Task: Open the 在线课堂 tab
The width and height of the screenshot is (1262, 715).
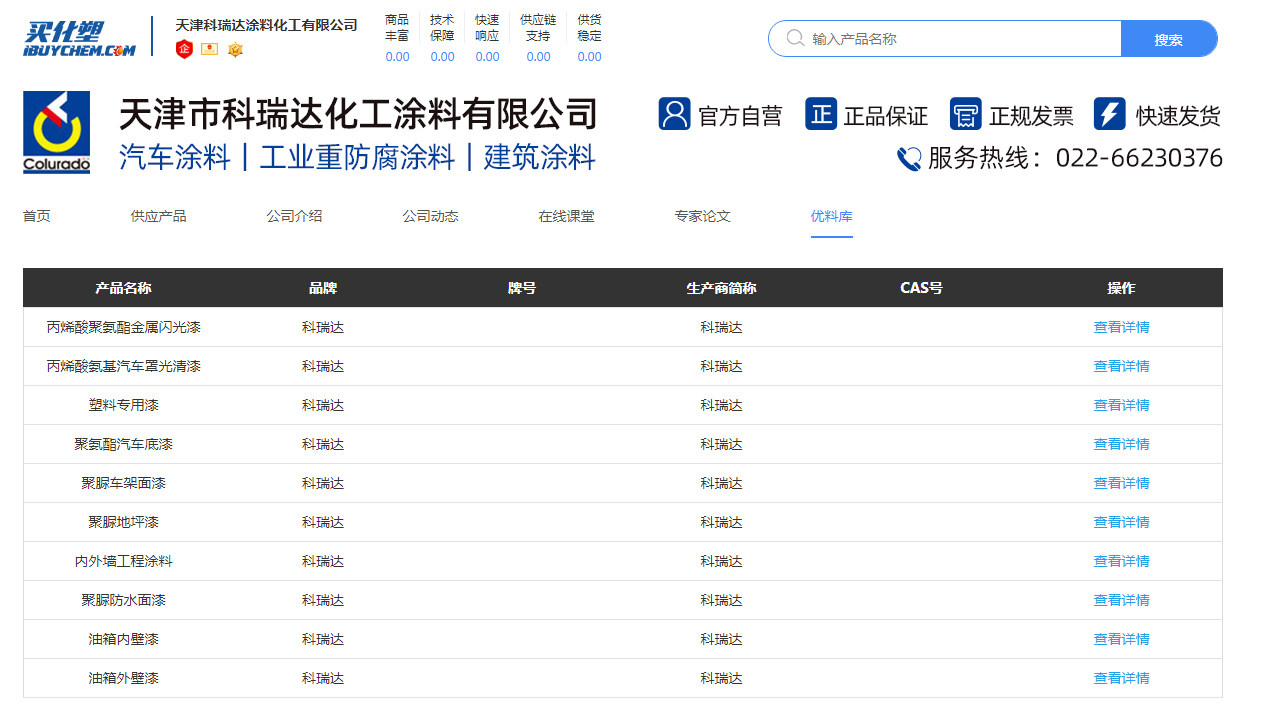Action: click(x=566, y=216)
